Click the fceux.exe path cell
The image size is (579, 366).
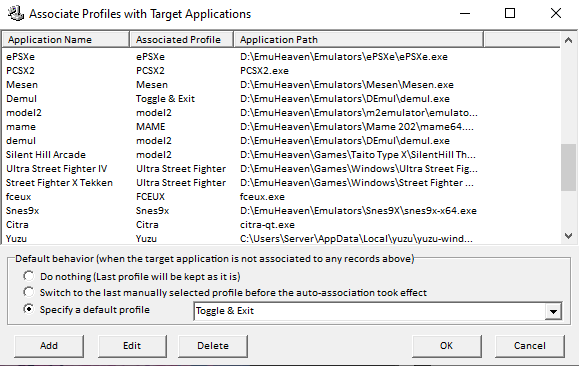(x=262, y=196)
